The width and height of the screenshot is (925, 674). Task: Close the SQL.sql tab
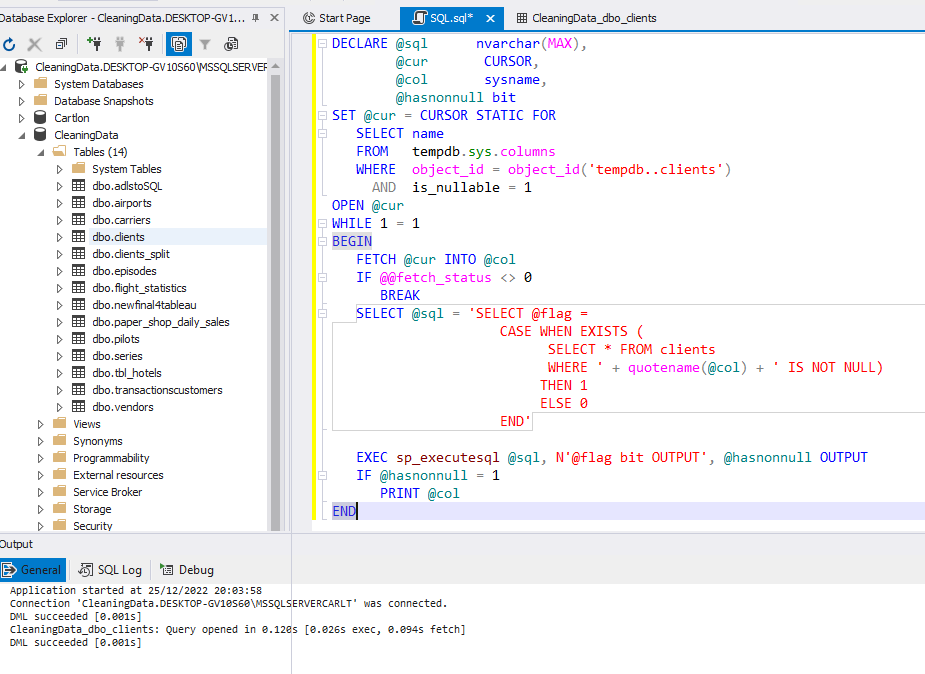490,18
